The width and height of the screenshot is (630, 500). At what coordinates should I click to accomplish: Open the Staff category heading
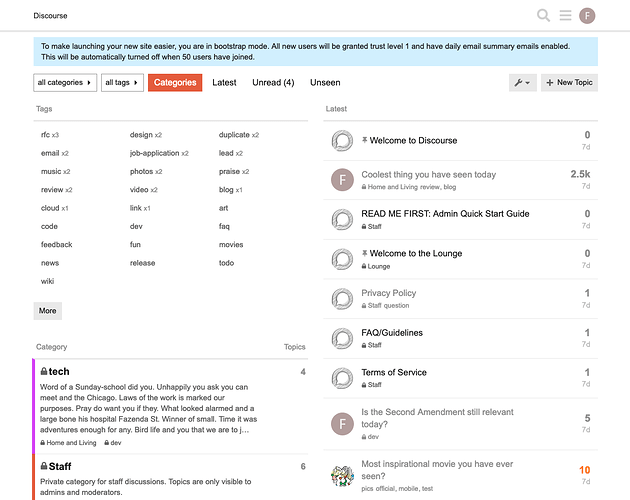click(56, 466)
